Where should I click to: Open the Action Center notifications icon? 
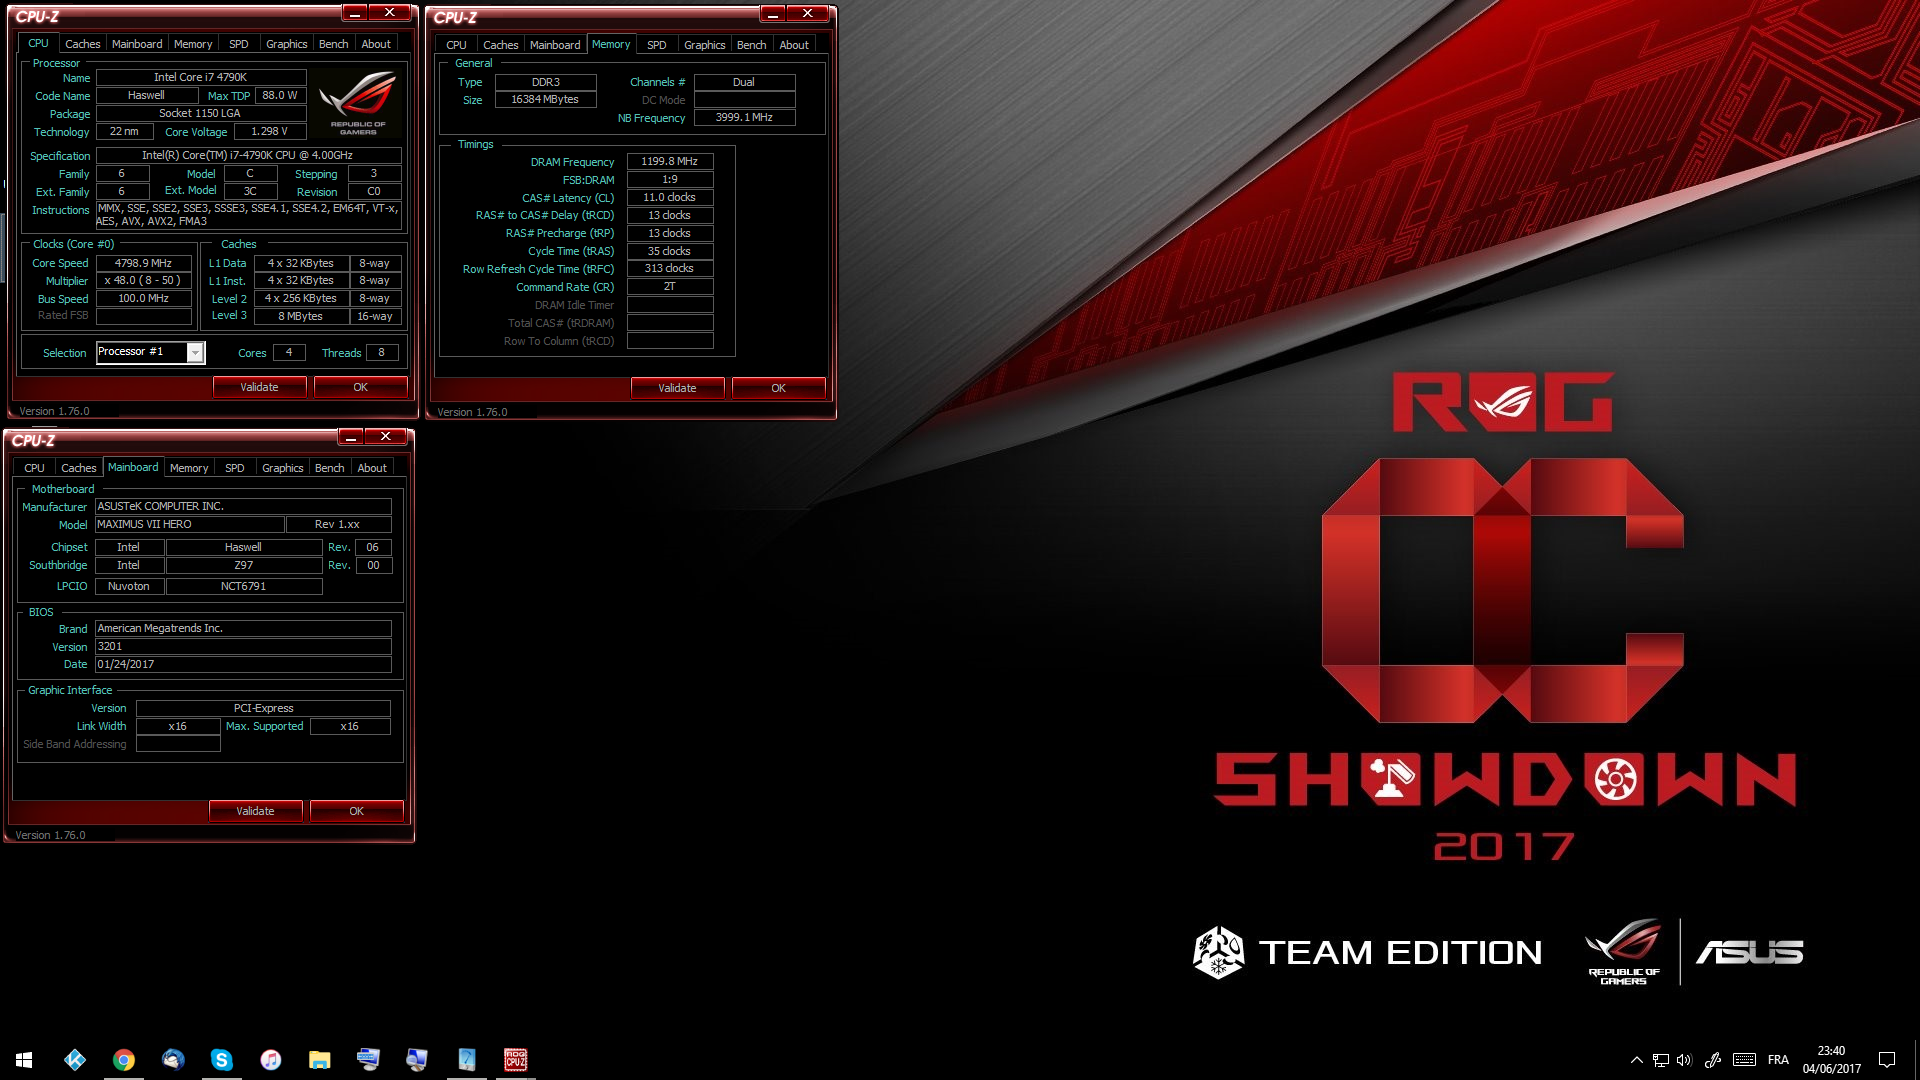coord(1887,1060)
